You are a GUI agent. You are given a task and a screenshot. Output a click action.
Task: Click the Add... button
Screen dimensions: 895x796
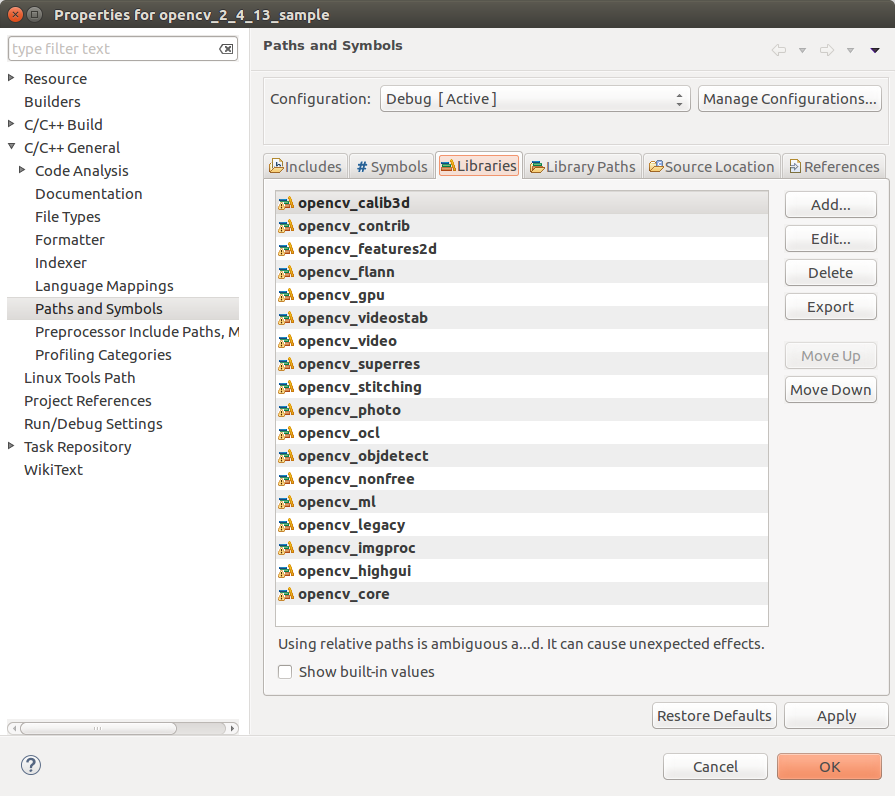(831, 205)
